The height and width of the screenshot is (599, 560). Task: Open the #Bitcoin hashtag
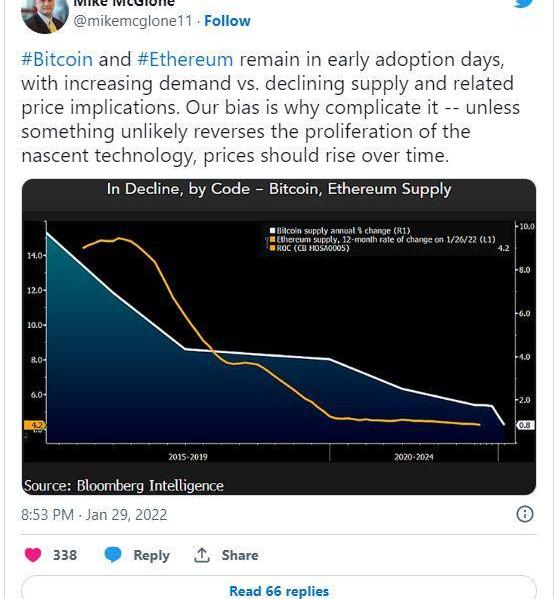57,60
